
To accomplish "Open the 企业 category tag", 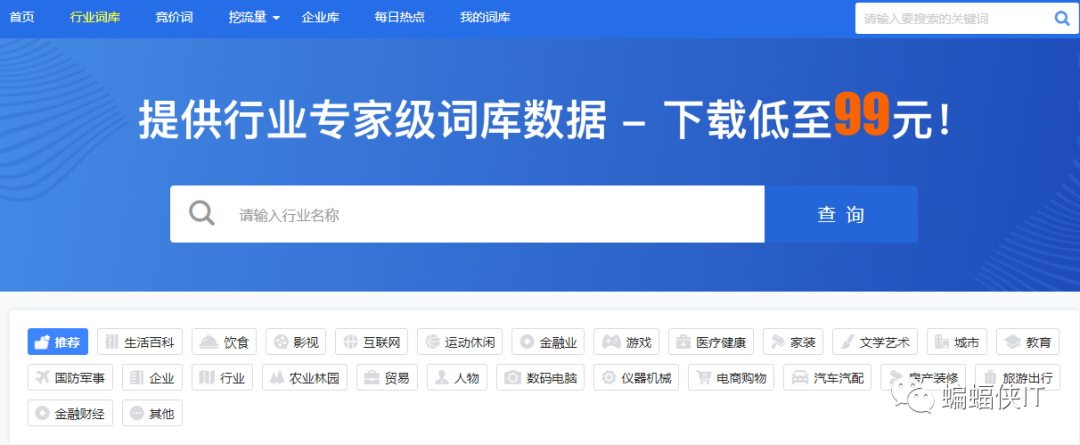I will pyautogui.click(x=152, y=377).
